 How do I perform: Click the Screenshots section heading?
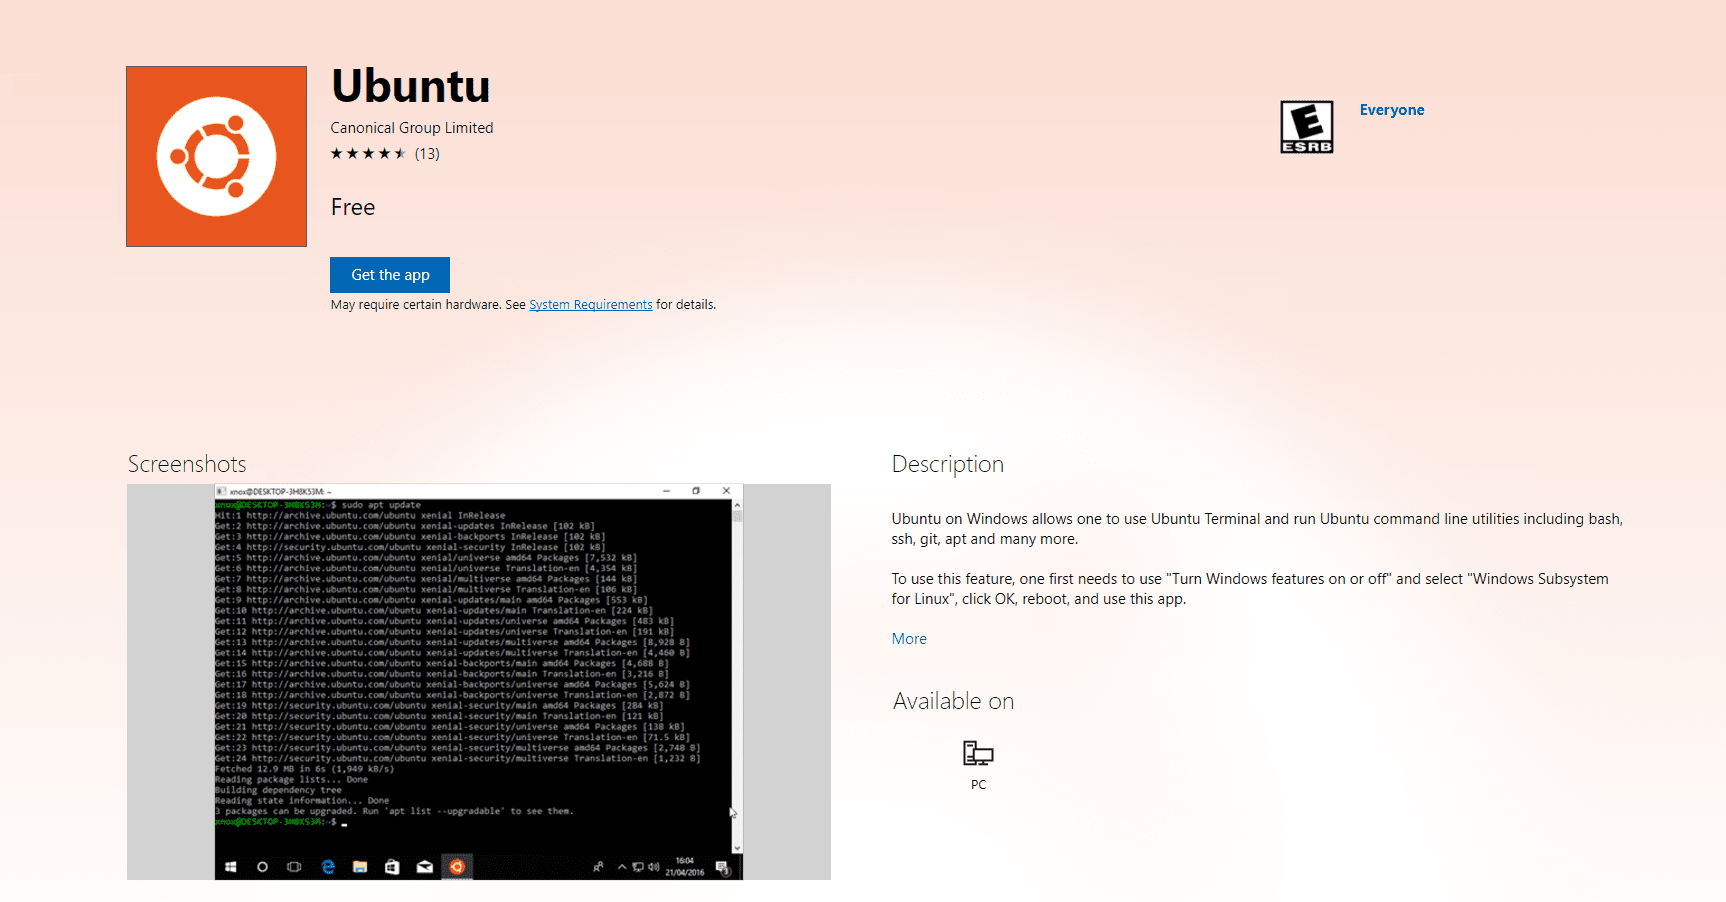point(187,464)
